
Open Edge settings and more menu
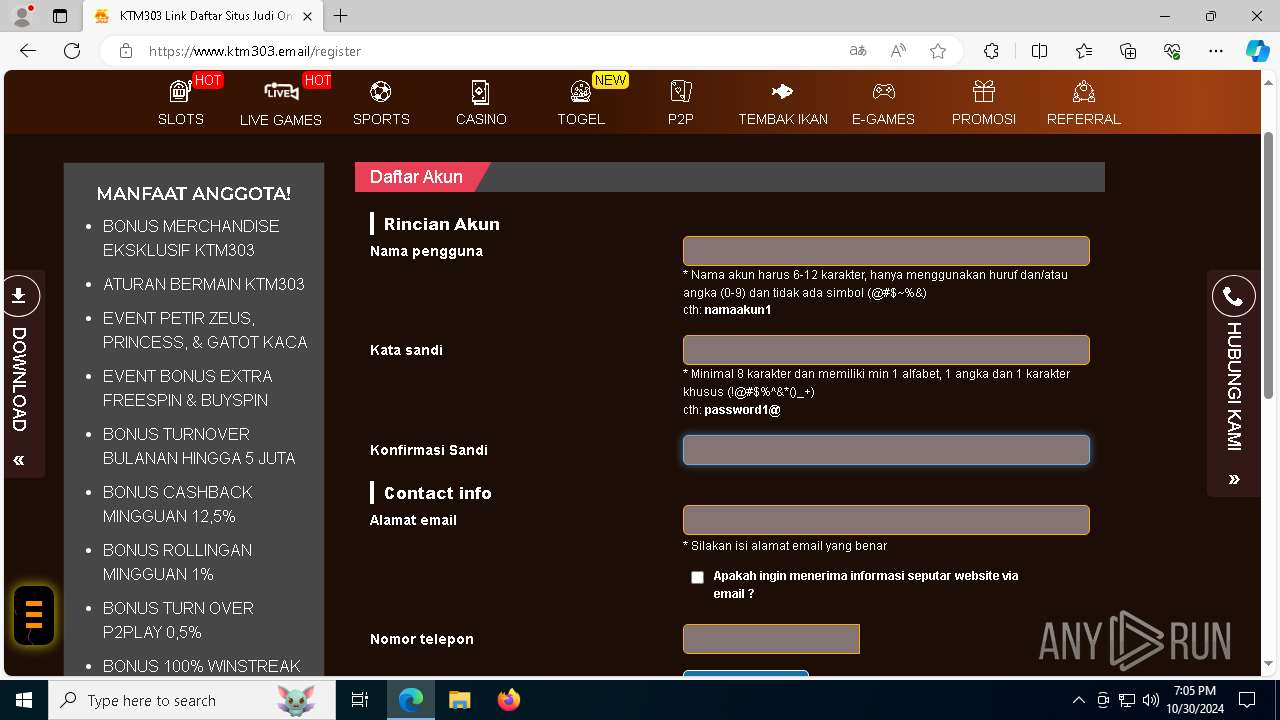(1216, 51)
